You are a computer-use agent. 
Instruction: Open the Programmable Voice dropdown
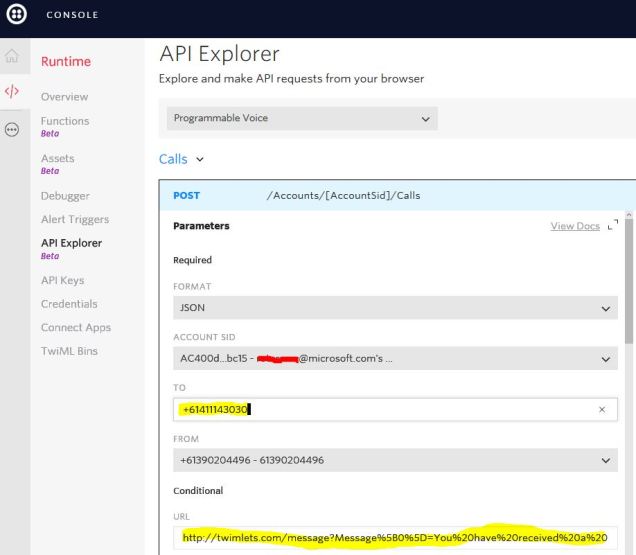tap(302, 118)
